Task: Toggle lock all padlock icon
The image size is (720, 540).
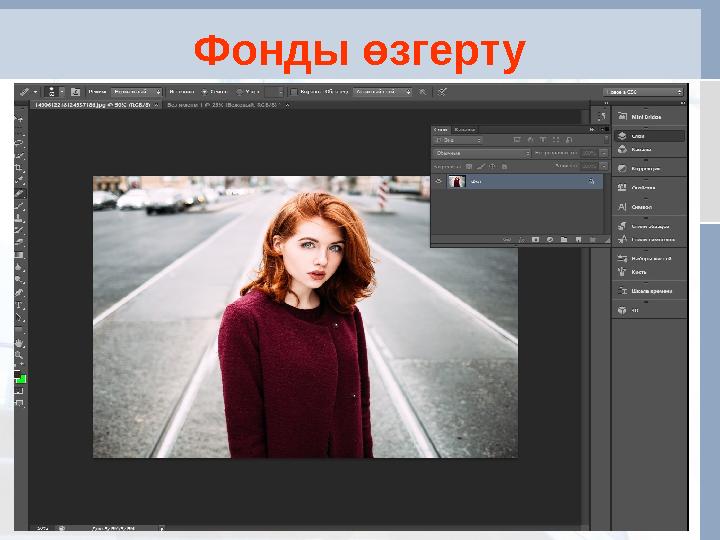Action: pyautogui.click(x=504, y=166)
